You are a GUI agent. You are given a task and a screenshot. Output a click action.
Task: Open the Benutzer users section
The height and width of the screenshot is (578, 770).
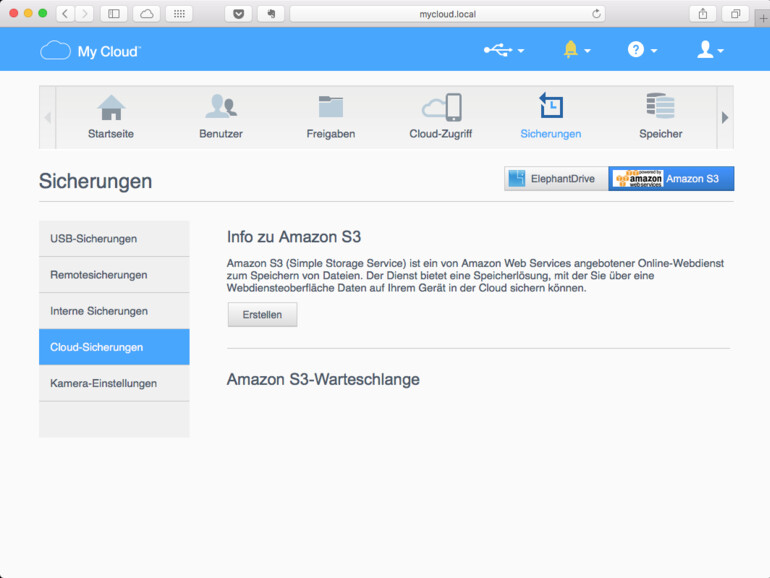pos(221,117)
